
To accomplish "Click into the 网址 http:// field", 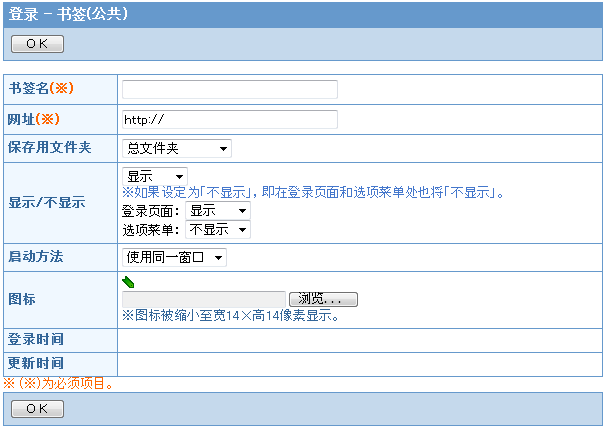I will tap(229, 120).
